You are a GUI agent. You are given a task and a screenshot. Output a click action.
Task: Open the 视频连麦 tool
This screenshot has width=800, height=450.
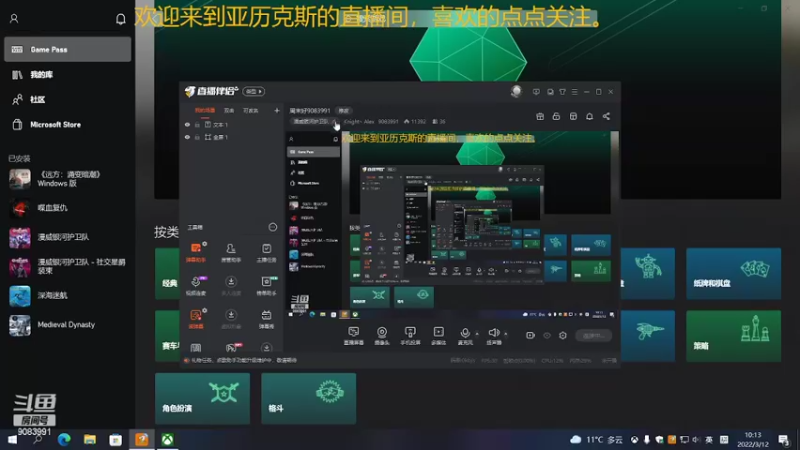(x=195, y=286)
